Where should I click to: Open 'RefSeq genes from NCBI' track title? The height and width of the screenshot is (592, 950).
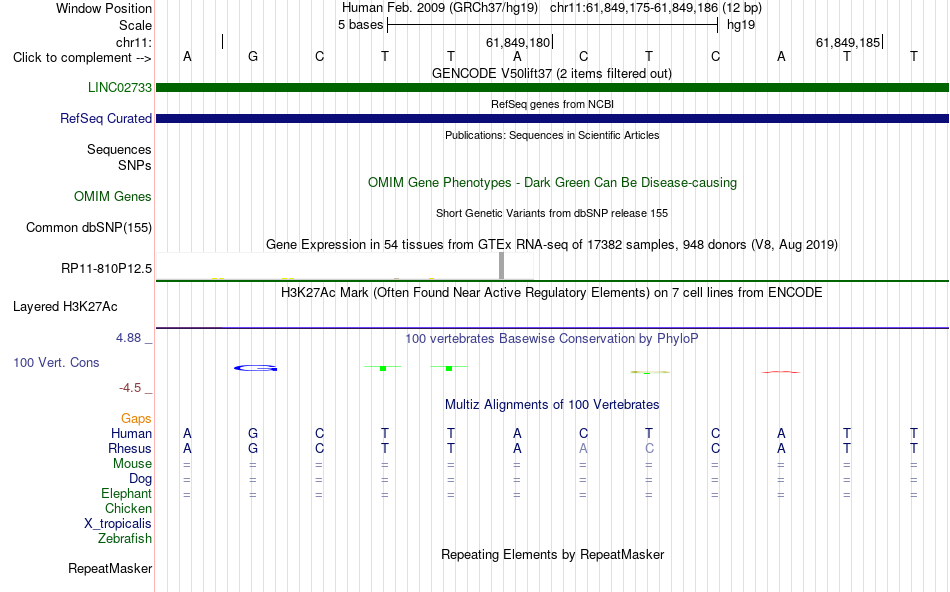coord(552,104)
